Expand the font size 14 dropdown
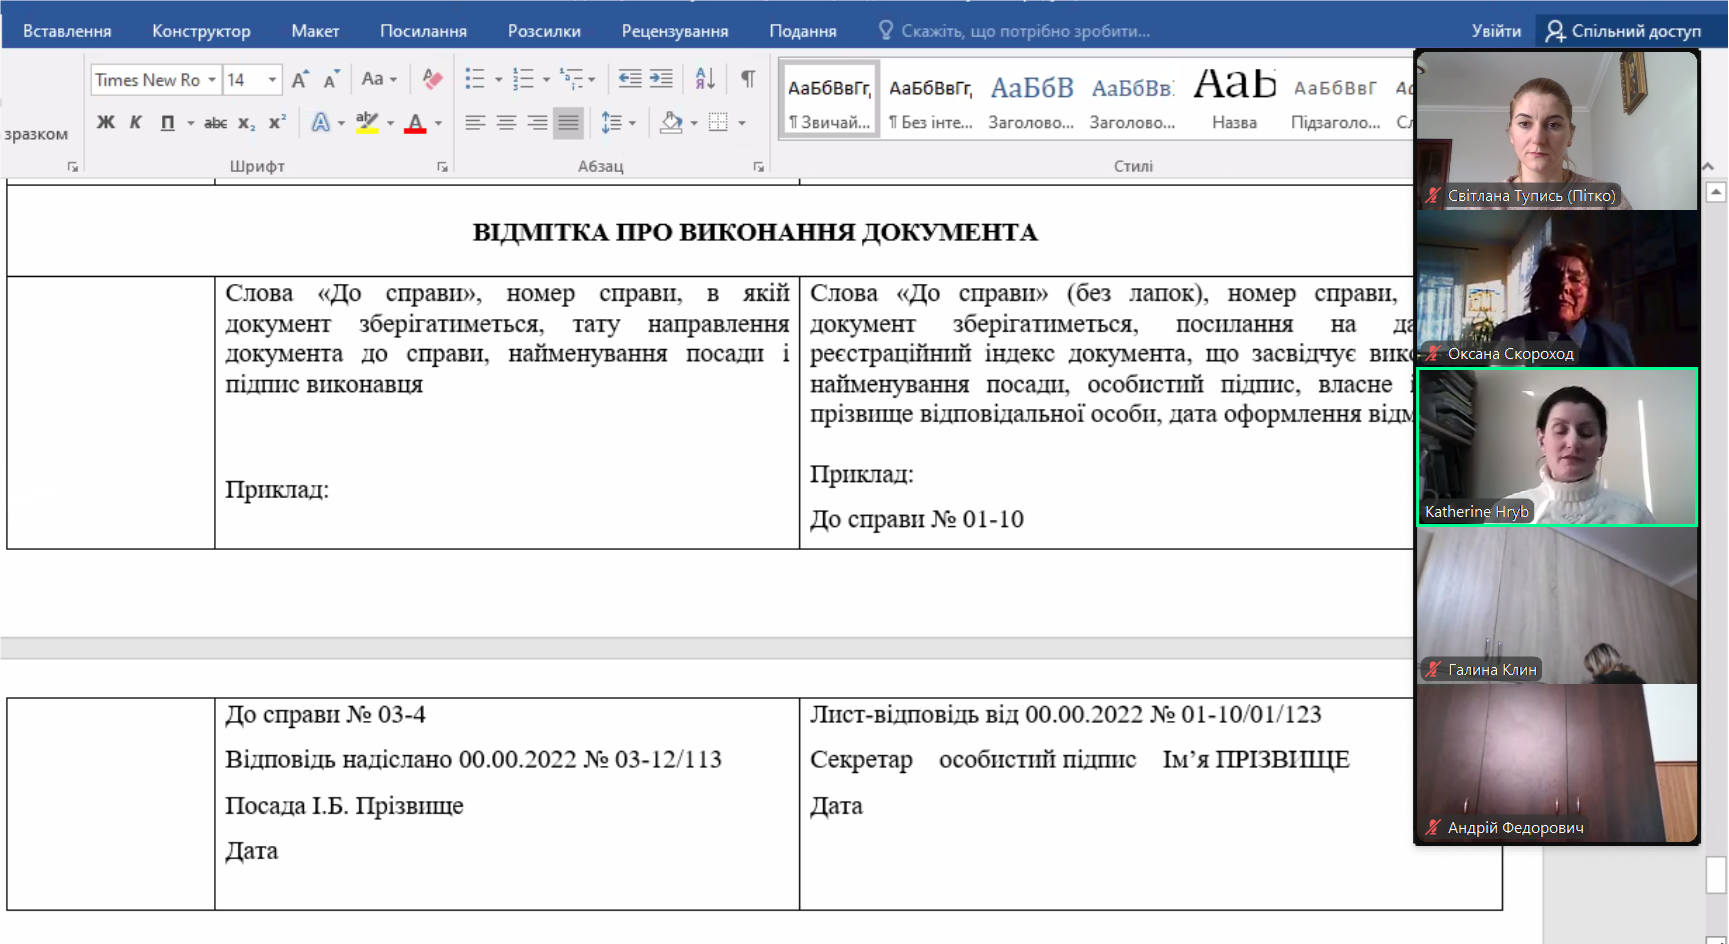1729x944 pixels. pyautogui.click(x=272, y=80)
